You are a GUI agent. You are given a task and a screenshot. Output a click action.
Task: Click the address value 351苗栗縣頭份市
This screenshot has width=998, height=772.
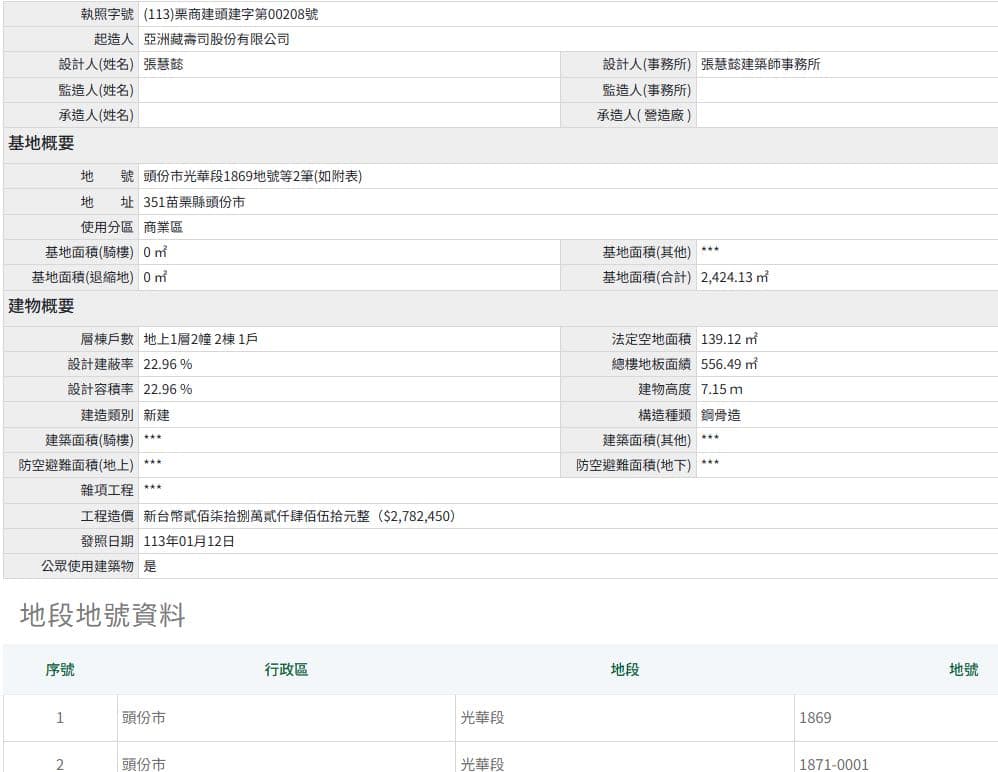click(194, 202)
